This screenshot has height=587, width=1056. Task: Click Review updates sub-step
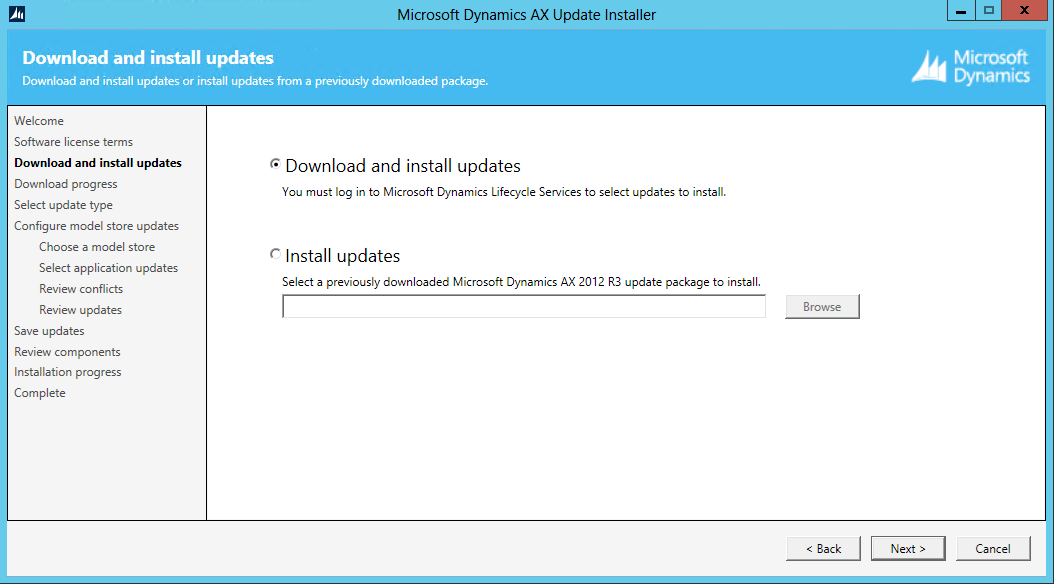coord(80,310)
